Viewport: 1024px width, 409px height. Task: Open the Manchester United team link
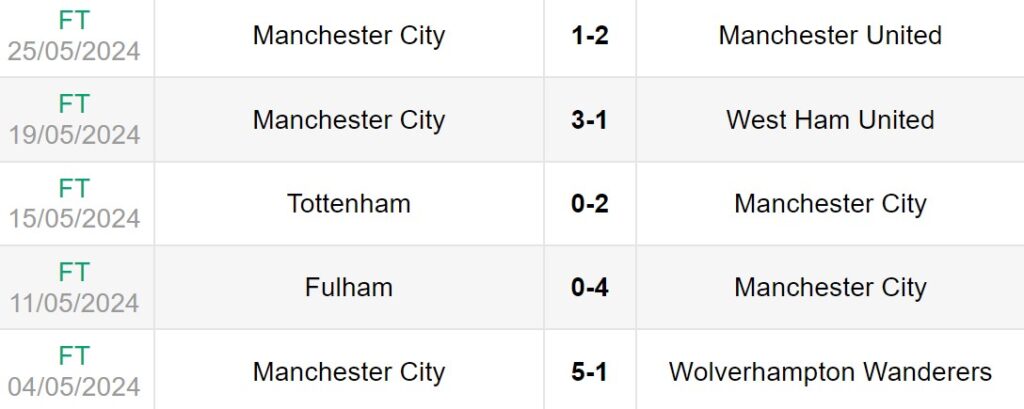[x=830, y=36]
